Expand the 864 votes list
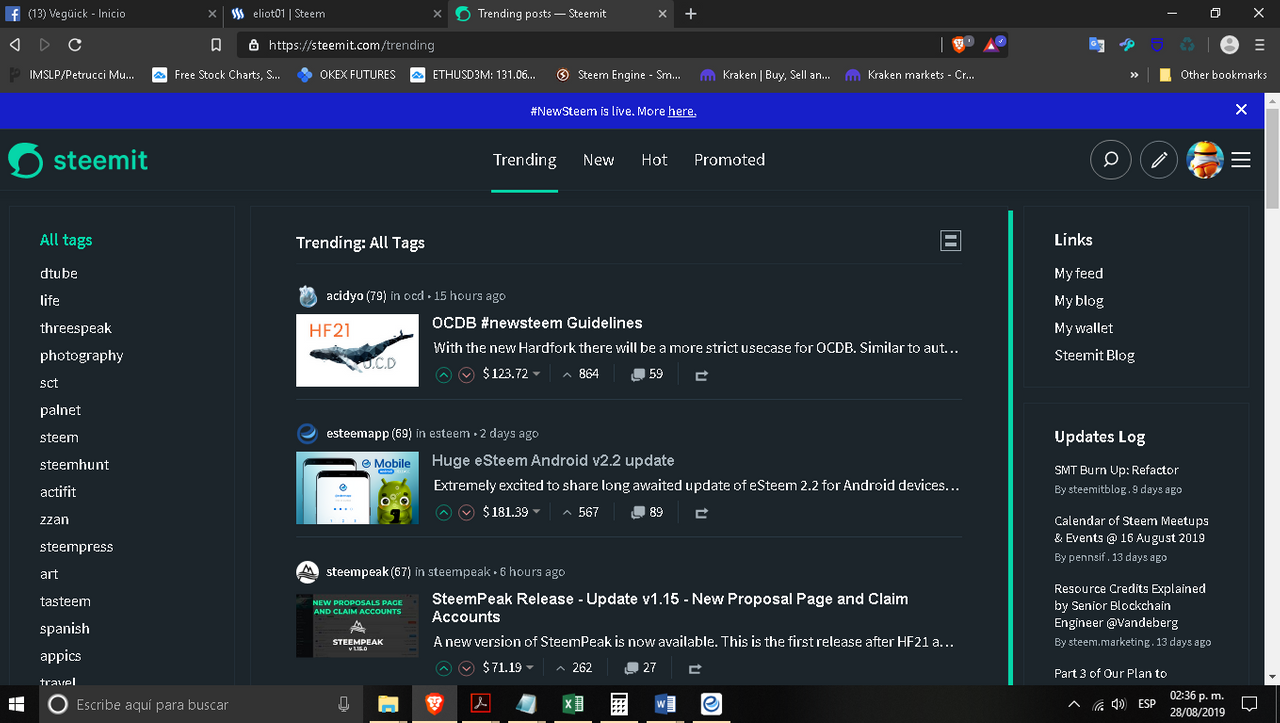 coord(580,374)
